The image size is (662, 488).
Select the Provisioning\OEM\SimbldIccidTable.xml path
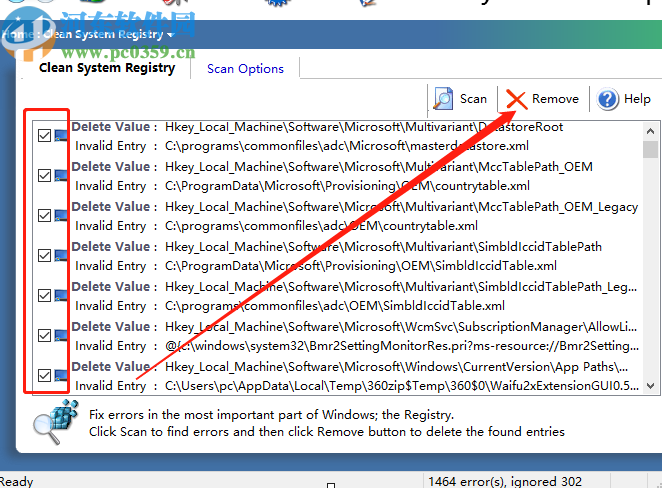361,266
